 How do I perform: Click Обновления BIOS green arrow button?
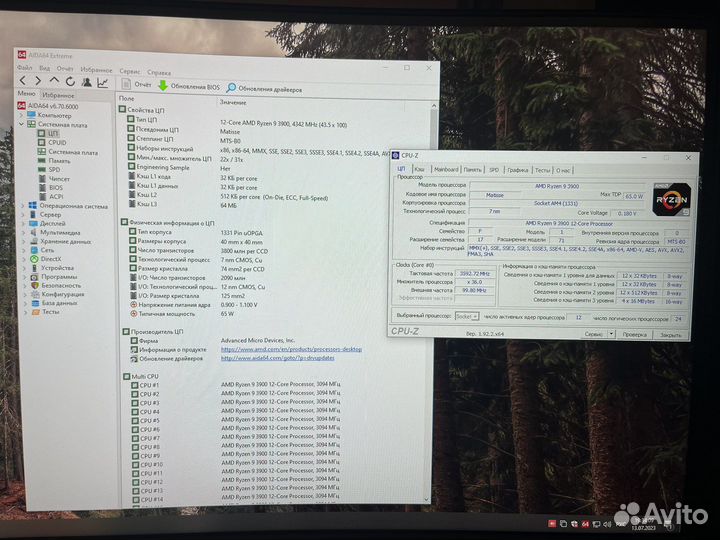tap(189, 86)
